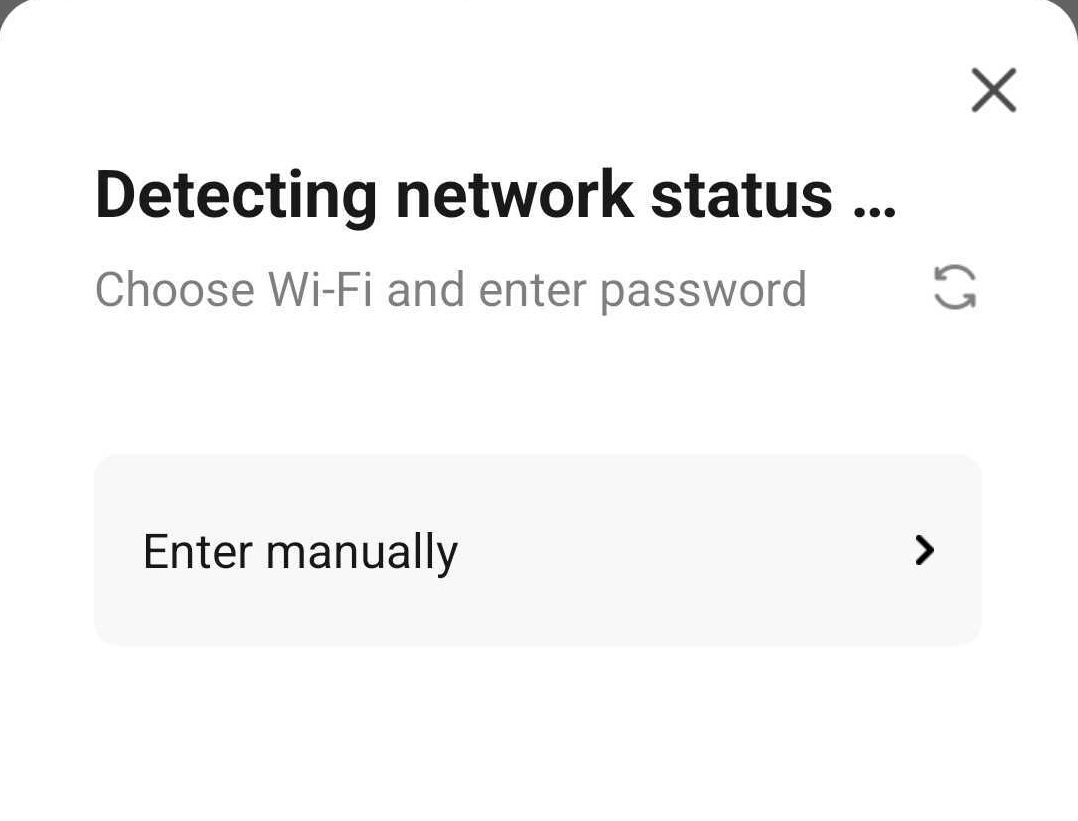Exit Wi-Fi setup using the close icon

pos(993,91)
